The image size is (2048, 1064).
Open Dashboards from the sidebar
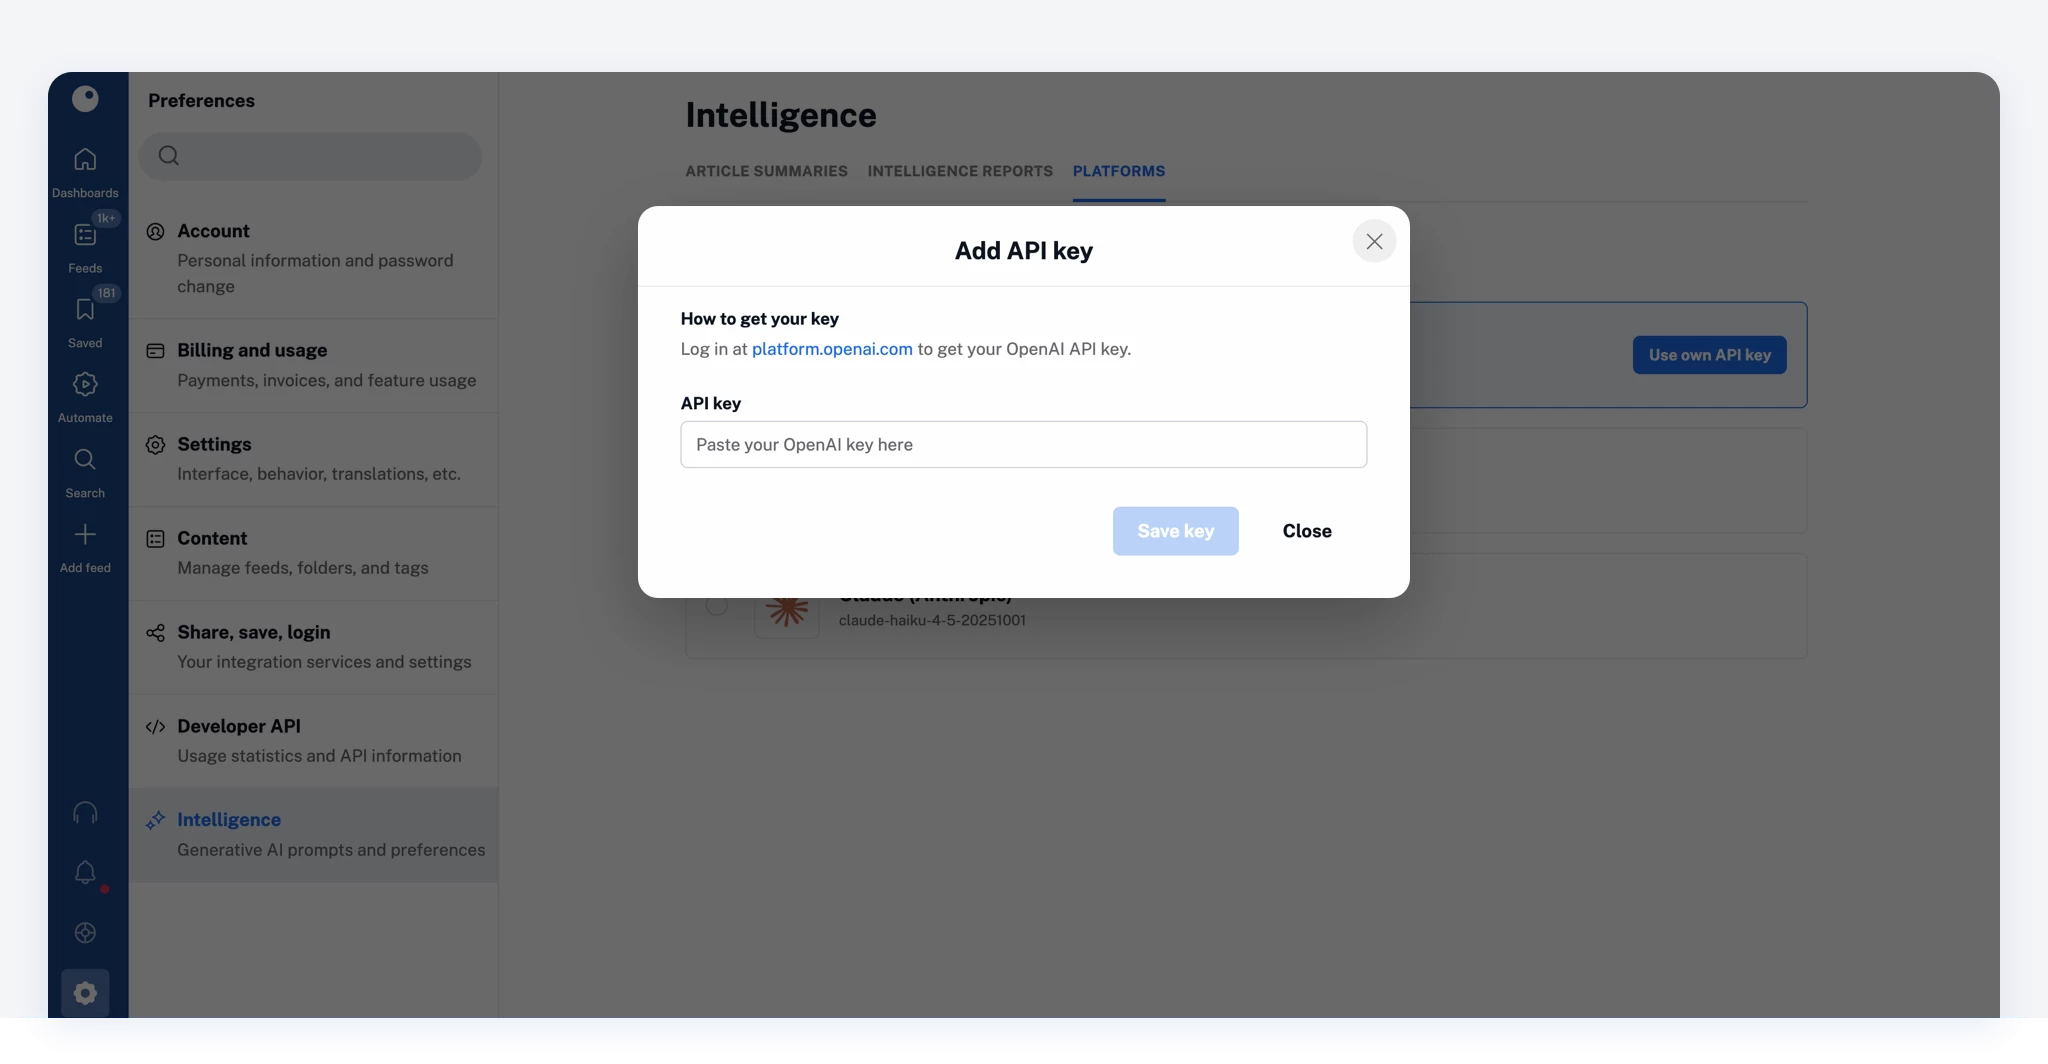click(85, 160)
